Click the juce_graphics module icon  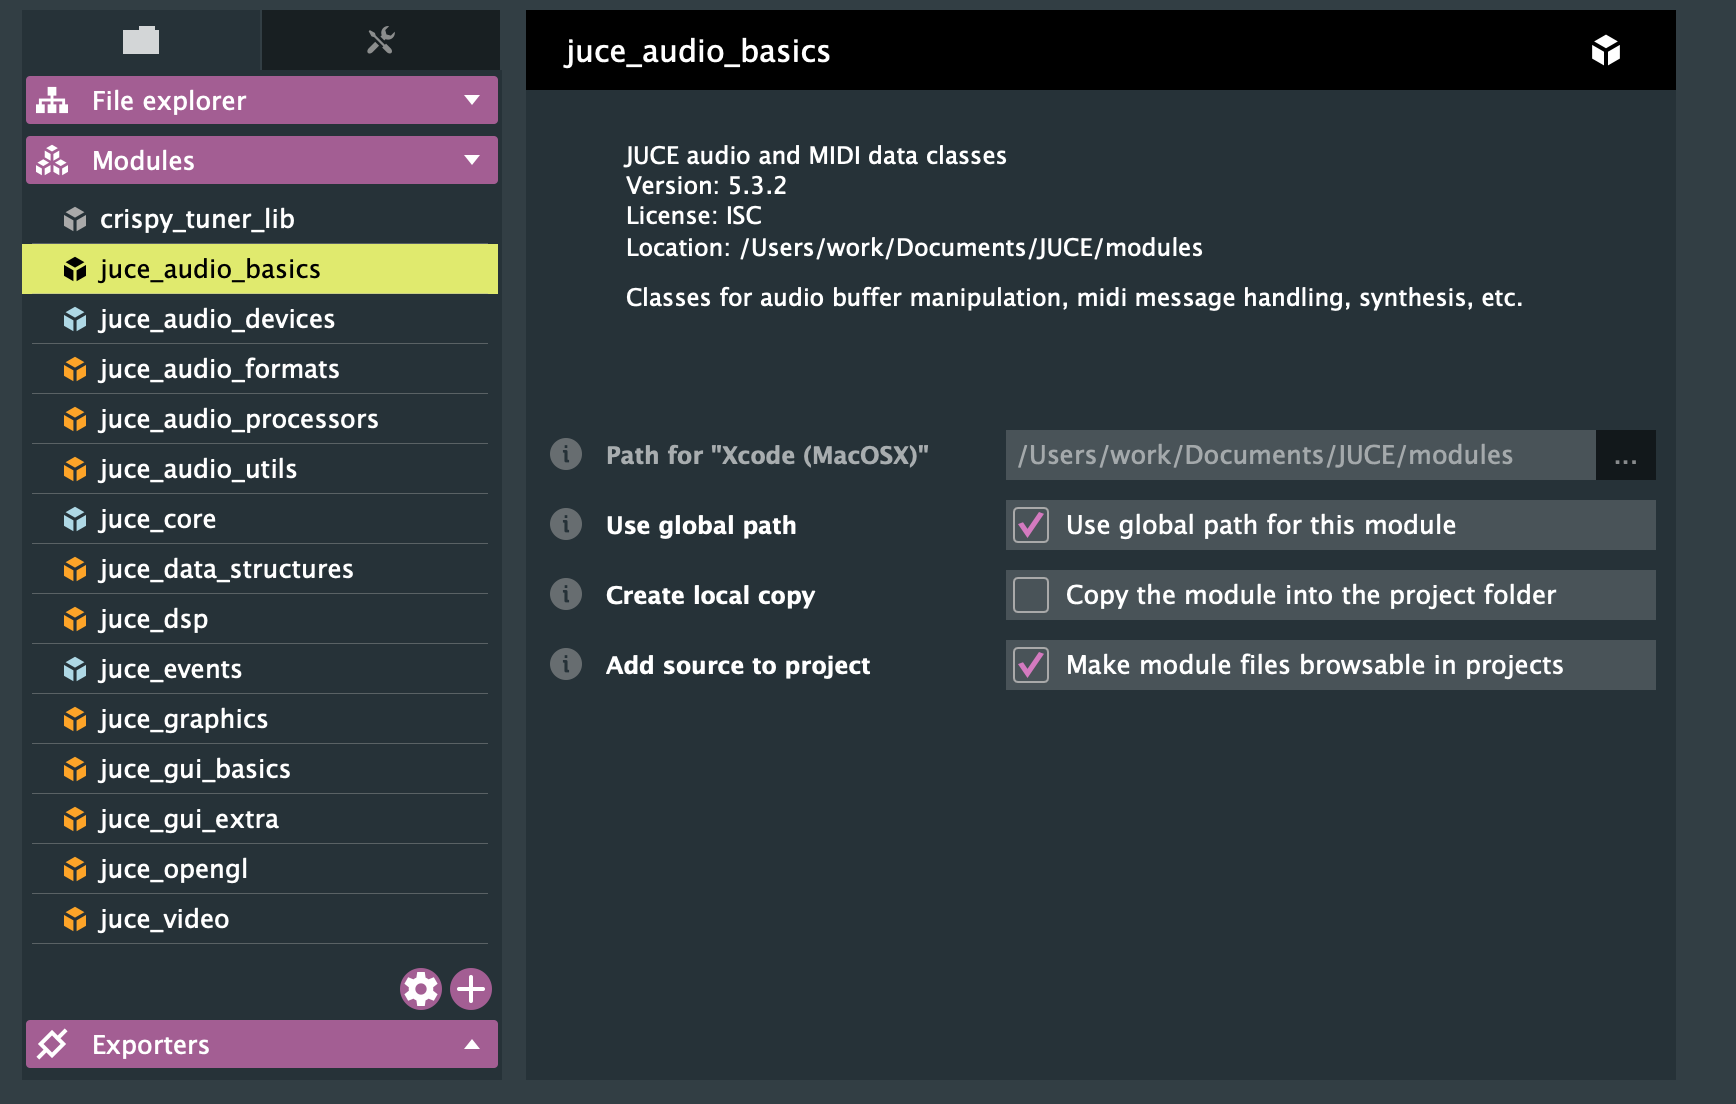[x=75, y=719]
